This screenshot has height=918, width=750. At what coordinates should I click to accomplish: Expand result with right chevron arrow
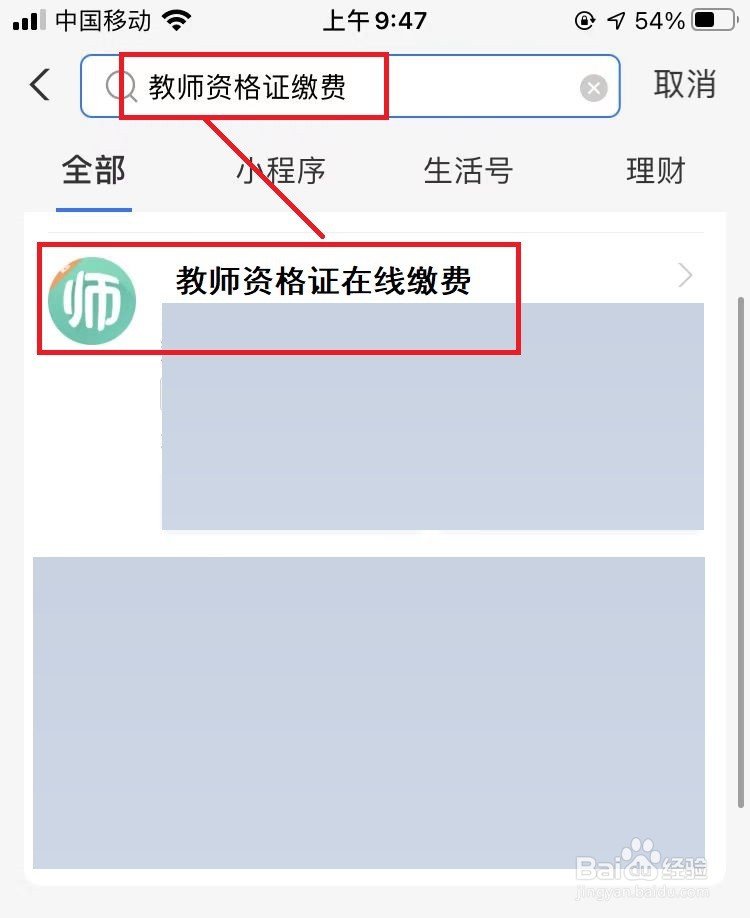click(685, 275)
